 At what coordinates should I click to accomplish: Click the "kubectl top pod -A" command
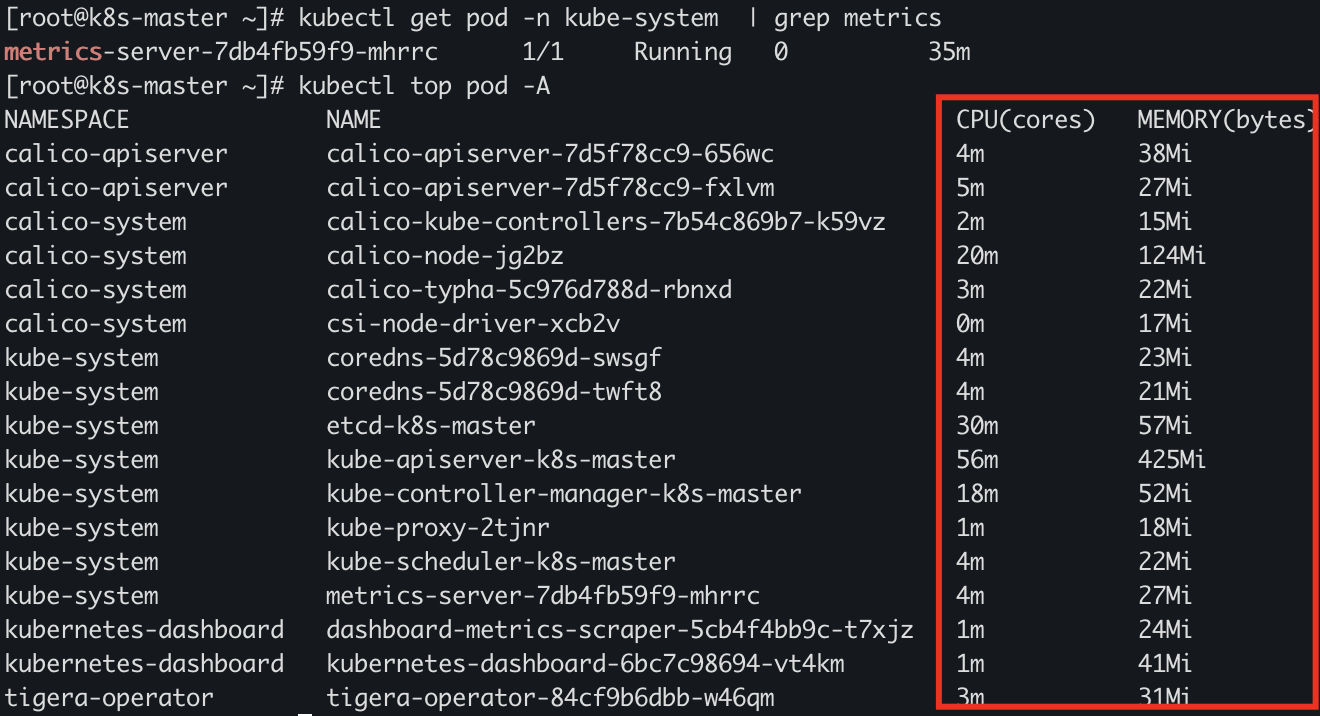[x=424, y=86]
